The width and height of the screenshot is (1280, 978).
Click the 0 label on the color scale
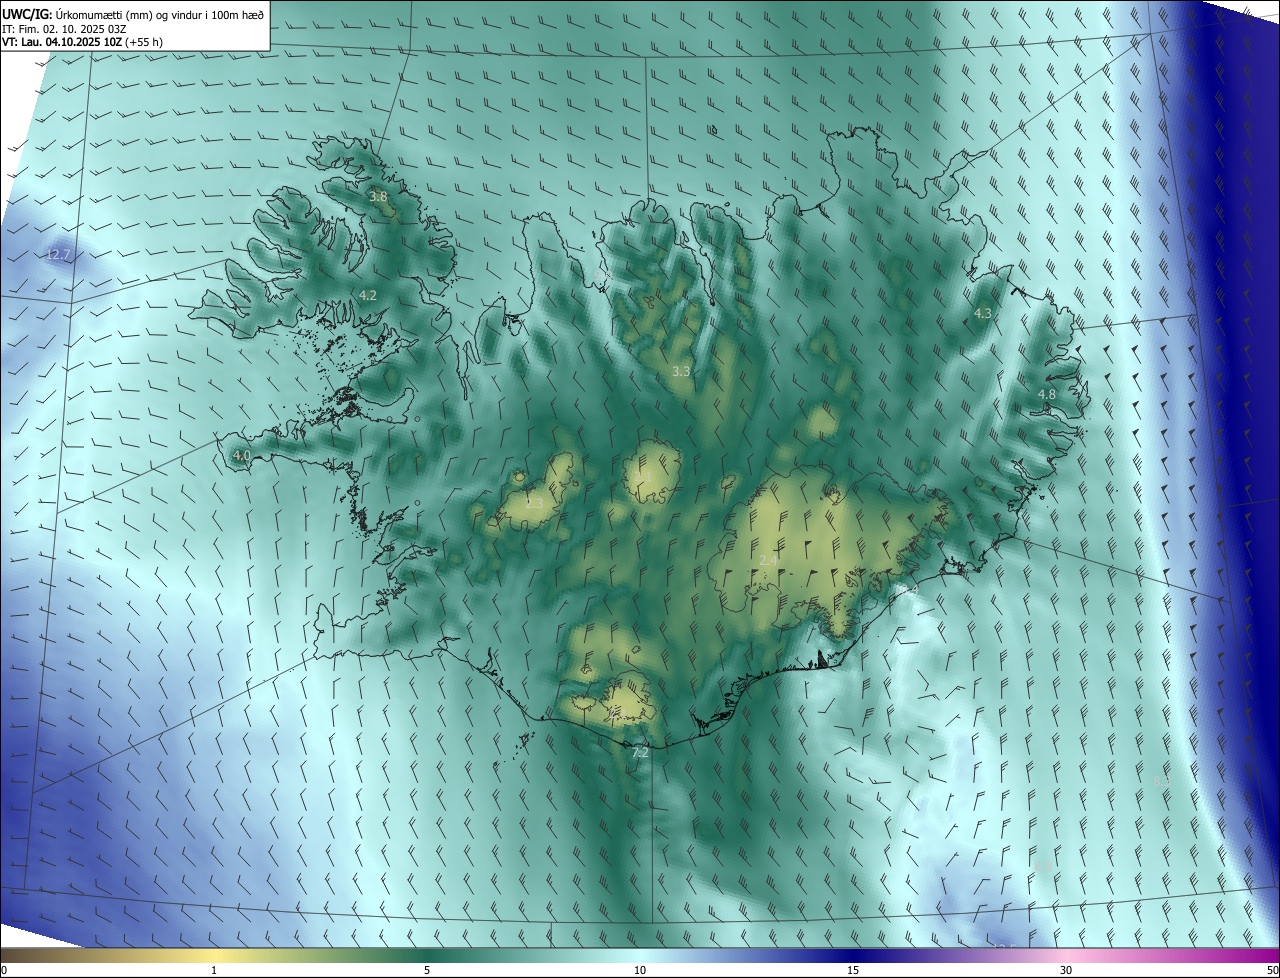[4, 970]
